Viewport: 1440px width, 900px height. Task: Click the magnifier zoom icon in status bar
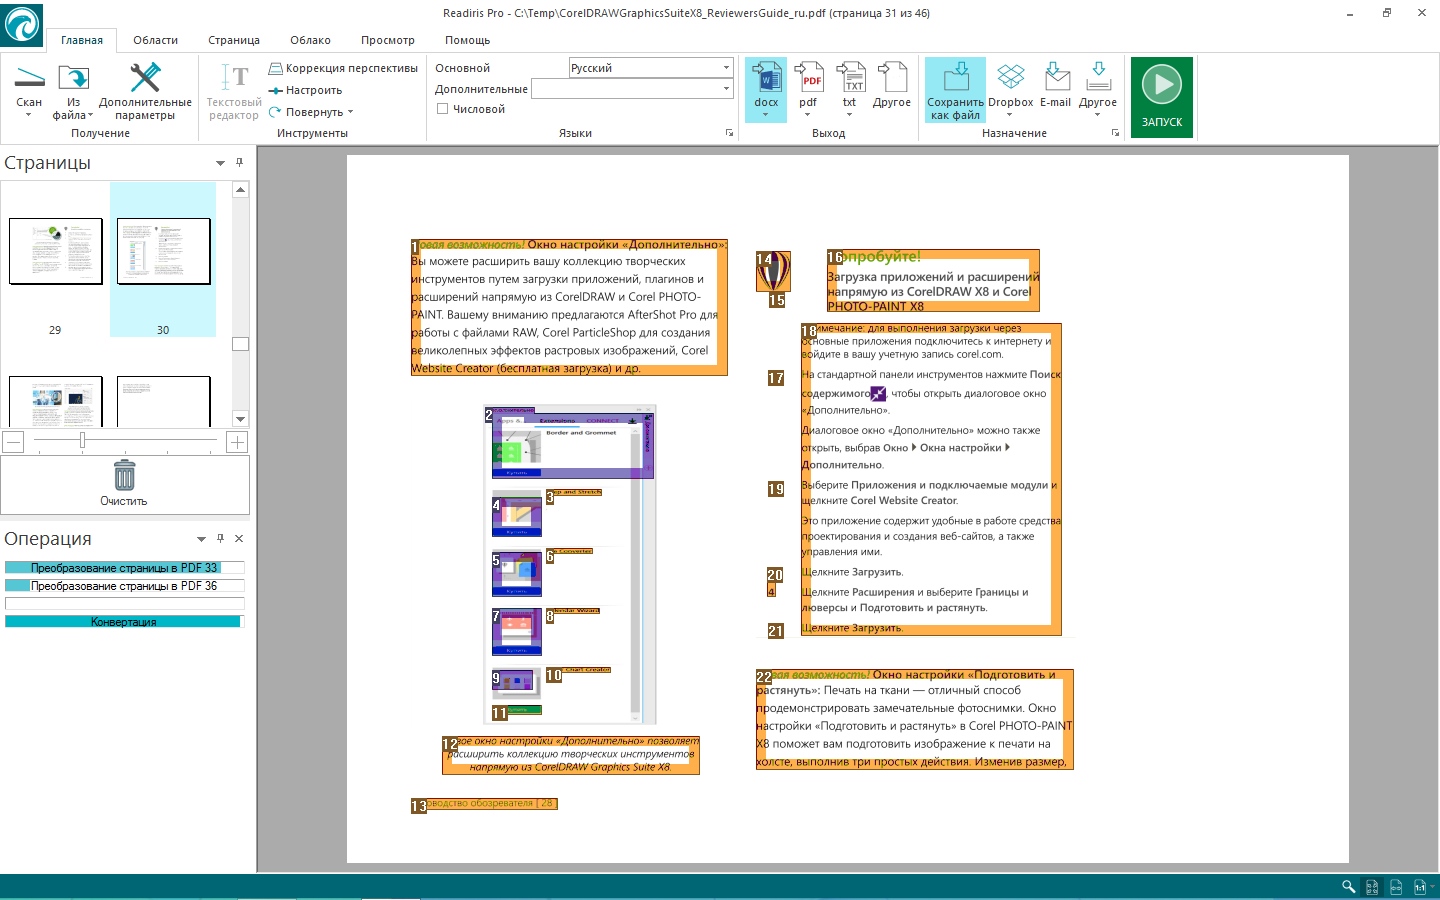1348,887
